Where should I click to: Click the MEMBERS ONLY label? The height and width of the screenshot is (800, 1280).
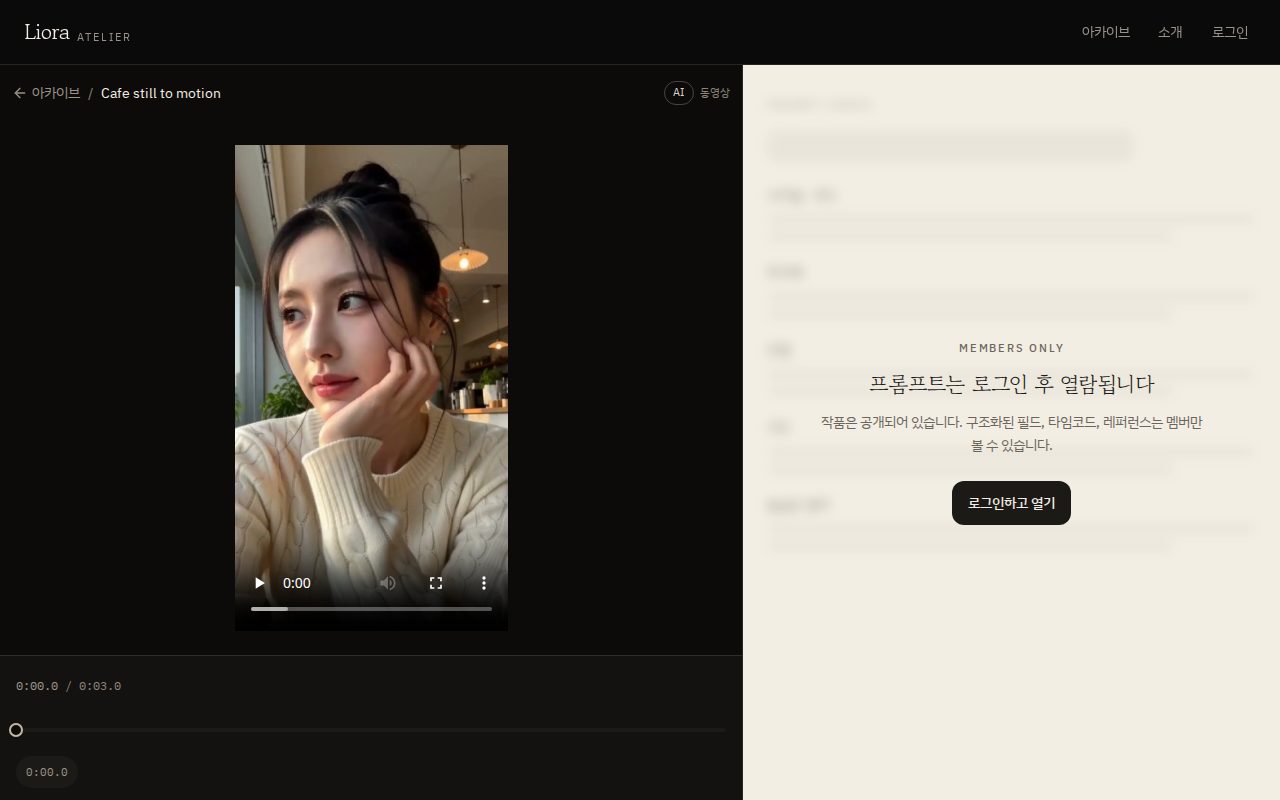(1011, 348)
